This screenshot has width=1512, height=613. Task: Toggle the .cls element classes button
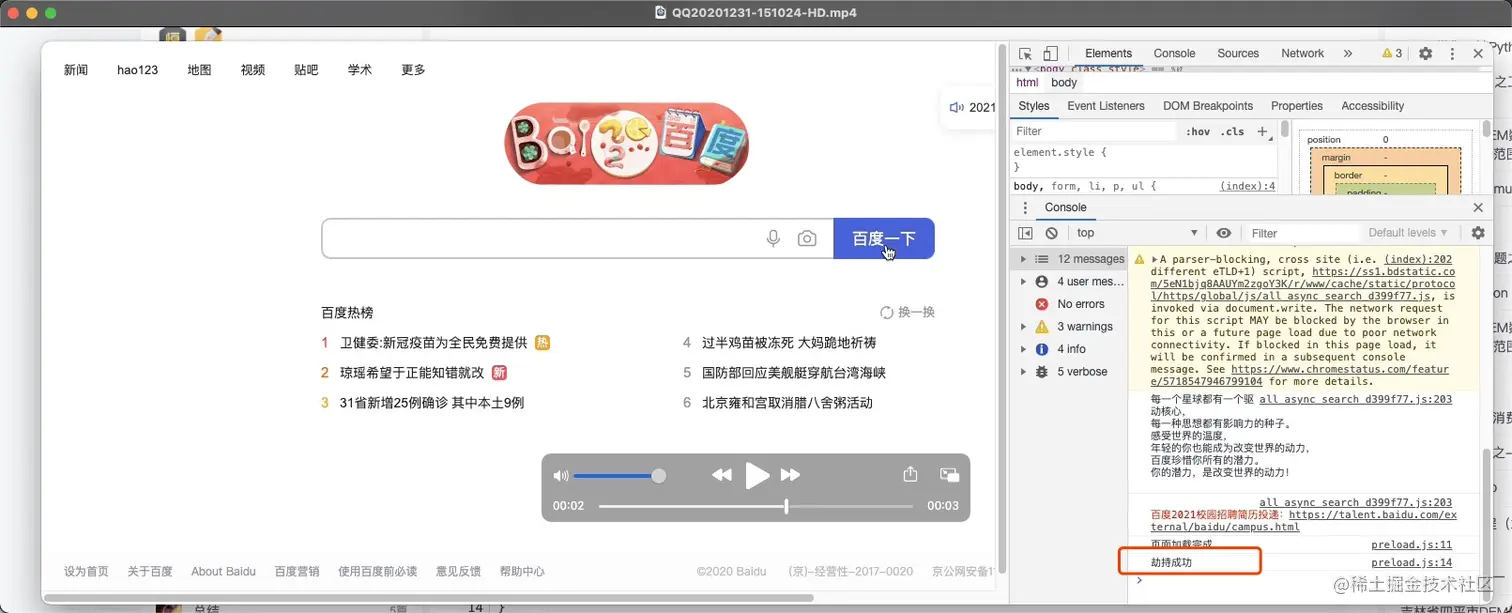(x=1232, y=131)
